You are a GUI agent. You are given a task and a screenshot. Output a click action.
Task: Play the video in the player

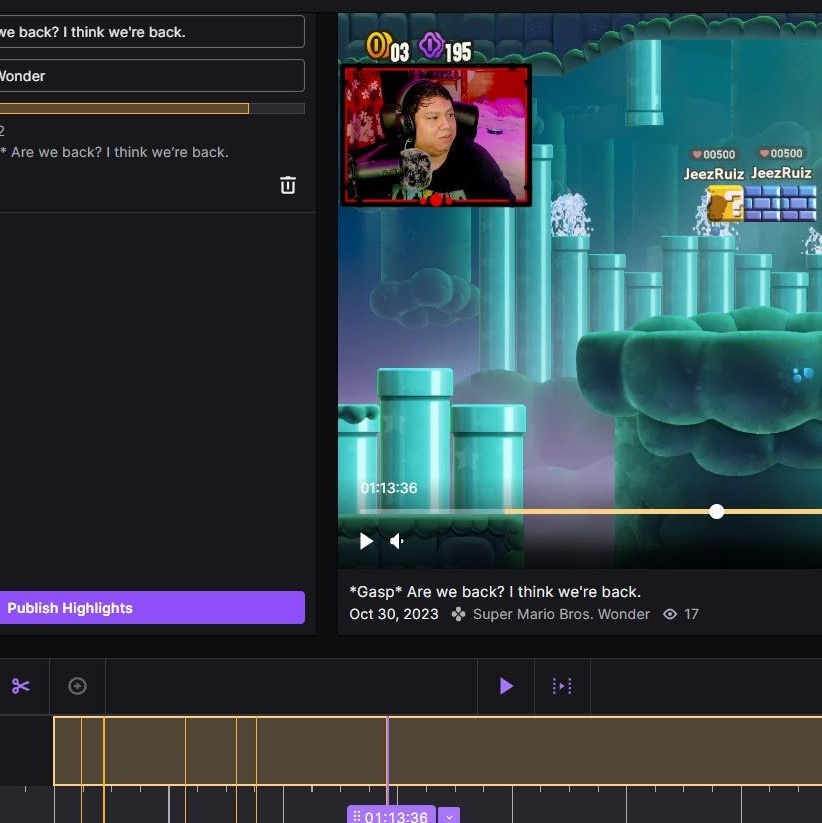(x=366, y=541)
